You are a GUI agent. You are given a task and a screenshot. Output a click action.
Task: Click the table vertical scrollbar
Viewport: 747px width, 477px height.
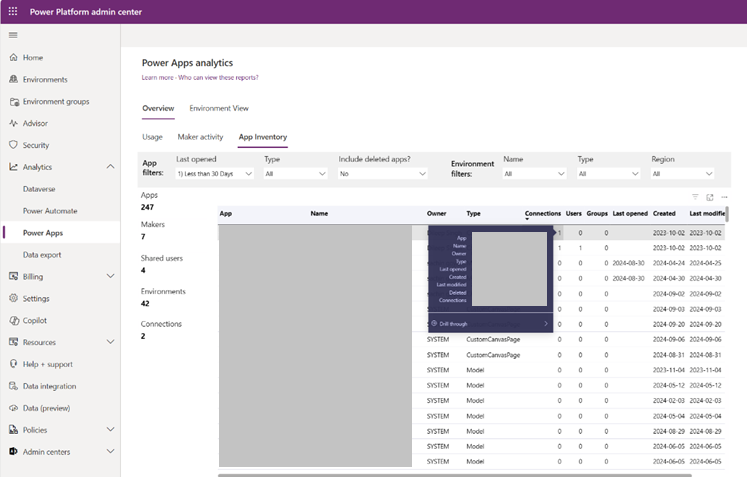point(727,213)
